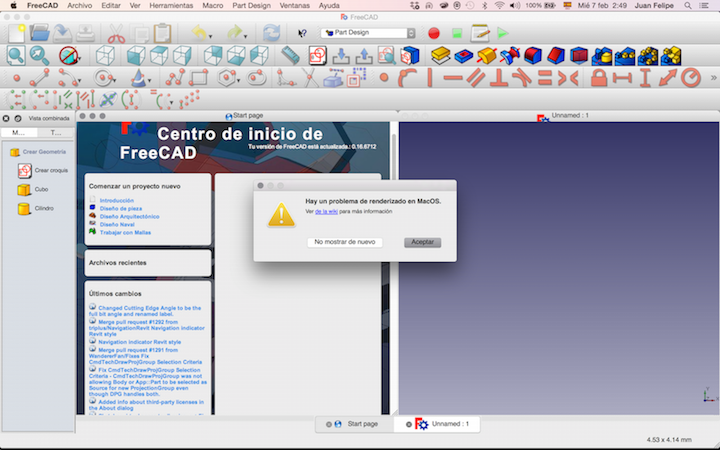Click the Fit All magnifier icon

[16, 56]
